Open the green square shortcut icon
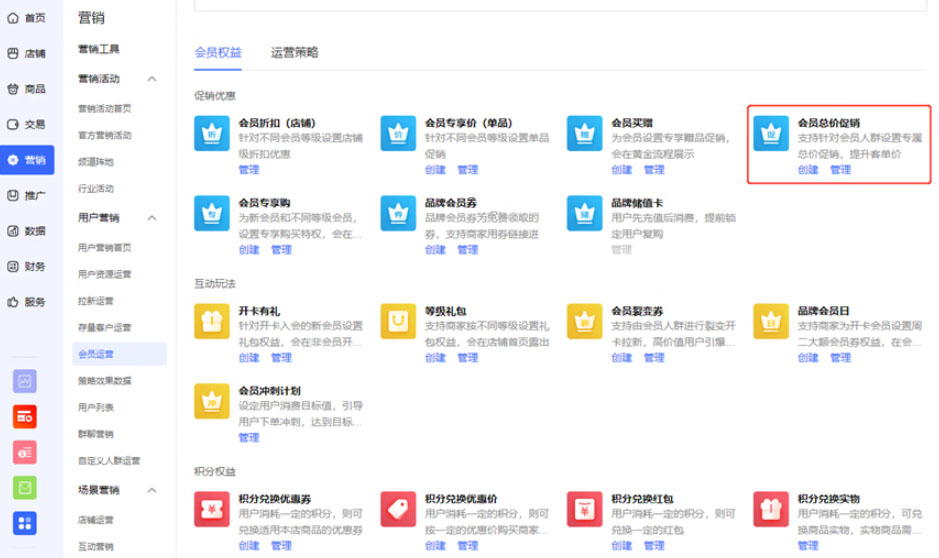 (x=25, y=488)
